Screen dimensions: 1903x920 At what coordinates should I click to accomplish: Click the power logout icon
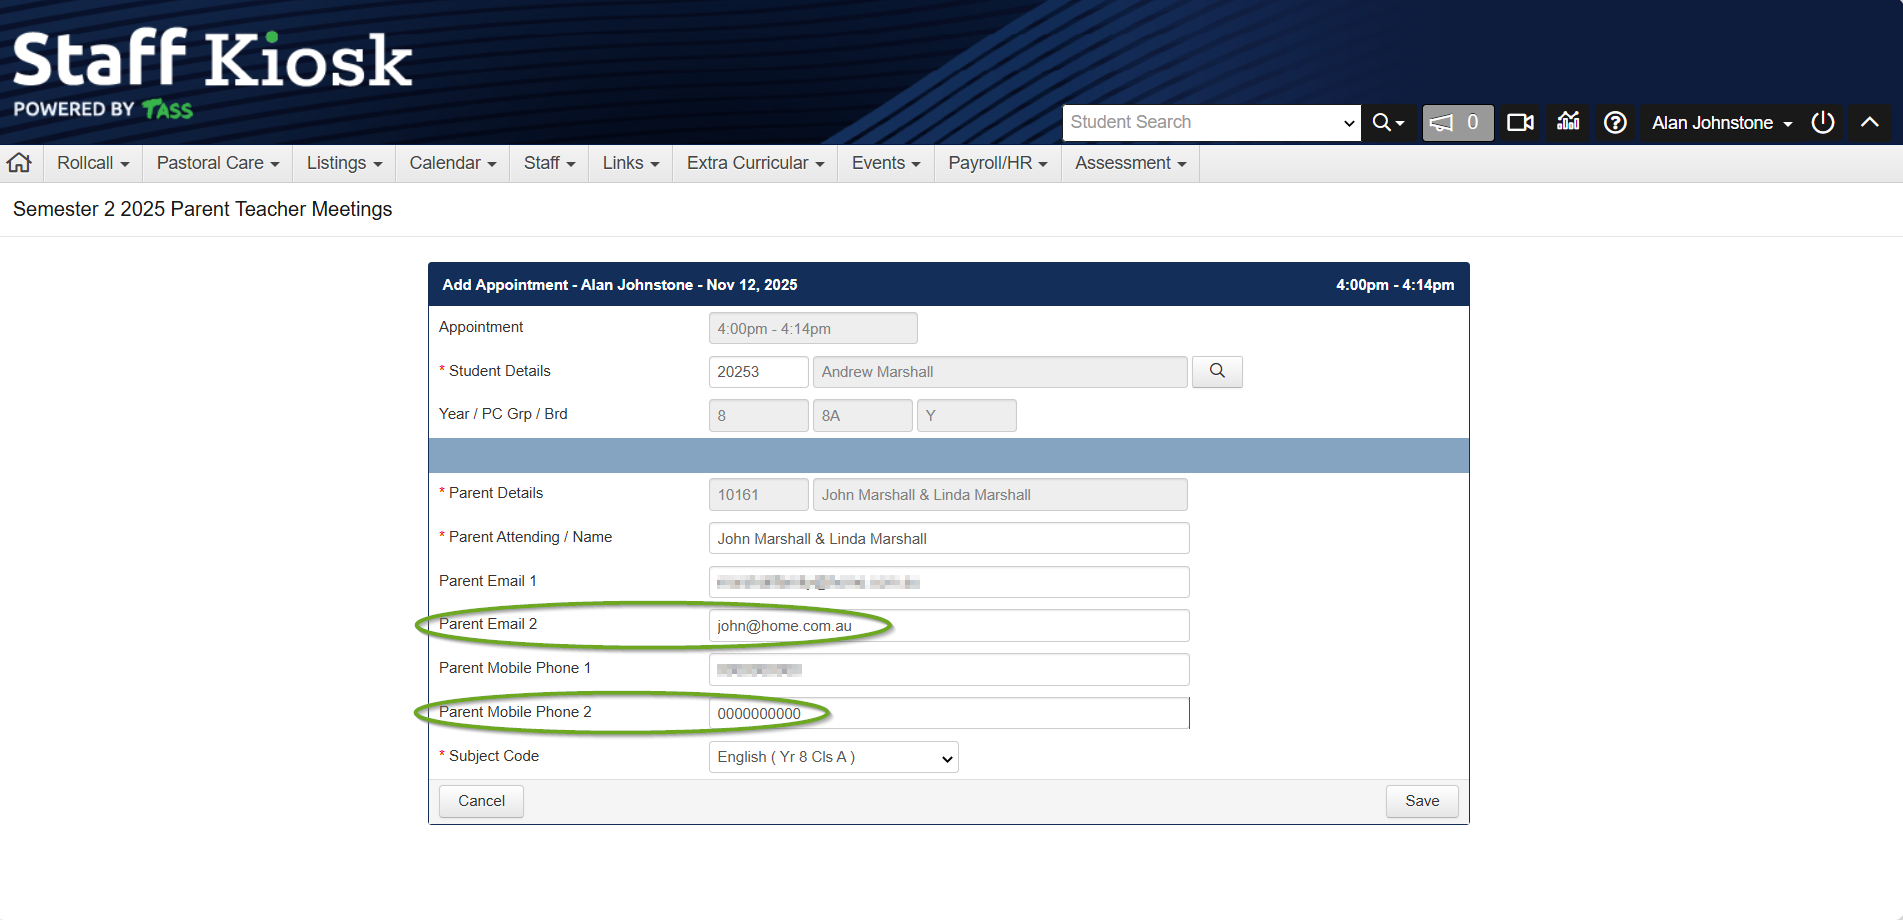click(x=1823, y=122)
